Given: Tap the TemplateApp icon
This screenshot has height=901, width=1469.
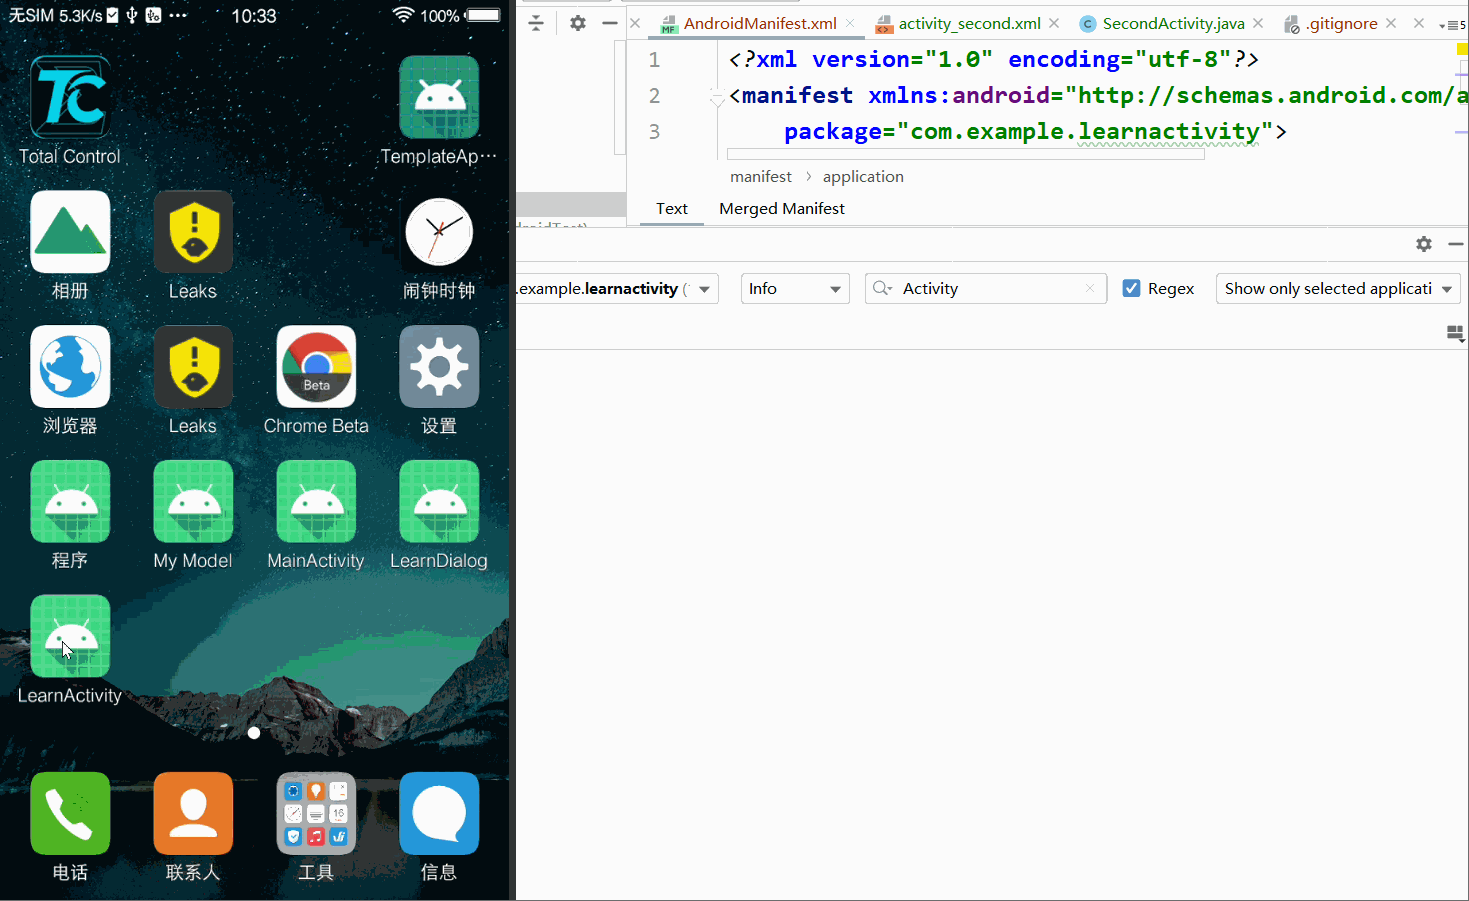Looking at the screenshot, I should 439,98.
